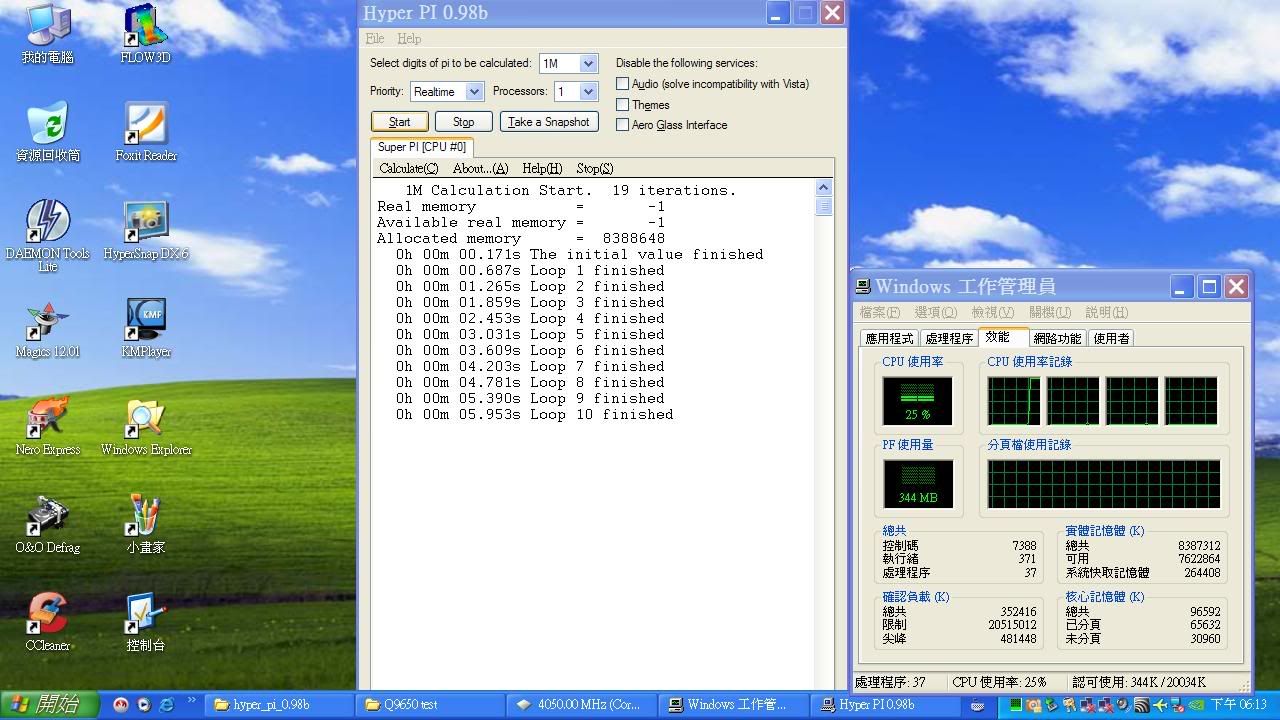1280x720 pixels.
Task: Click the PF 使用量 344 MB gauge
Action: pos(918,484)
